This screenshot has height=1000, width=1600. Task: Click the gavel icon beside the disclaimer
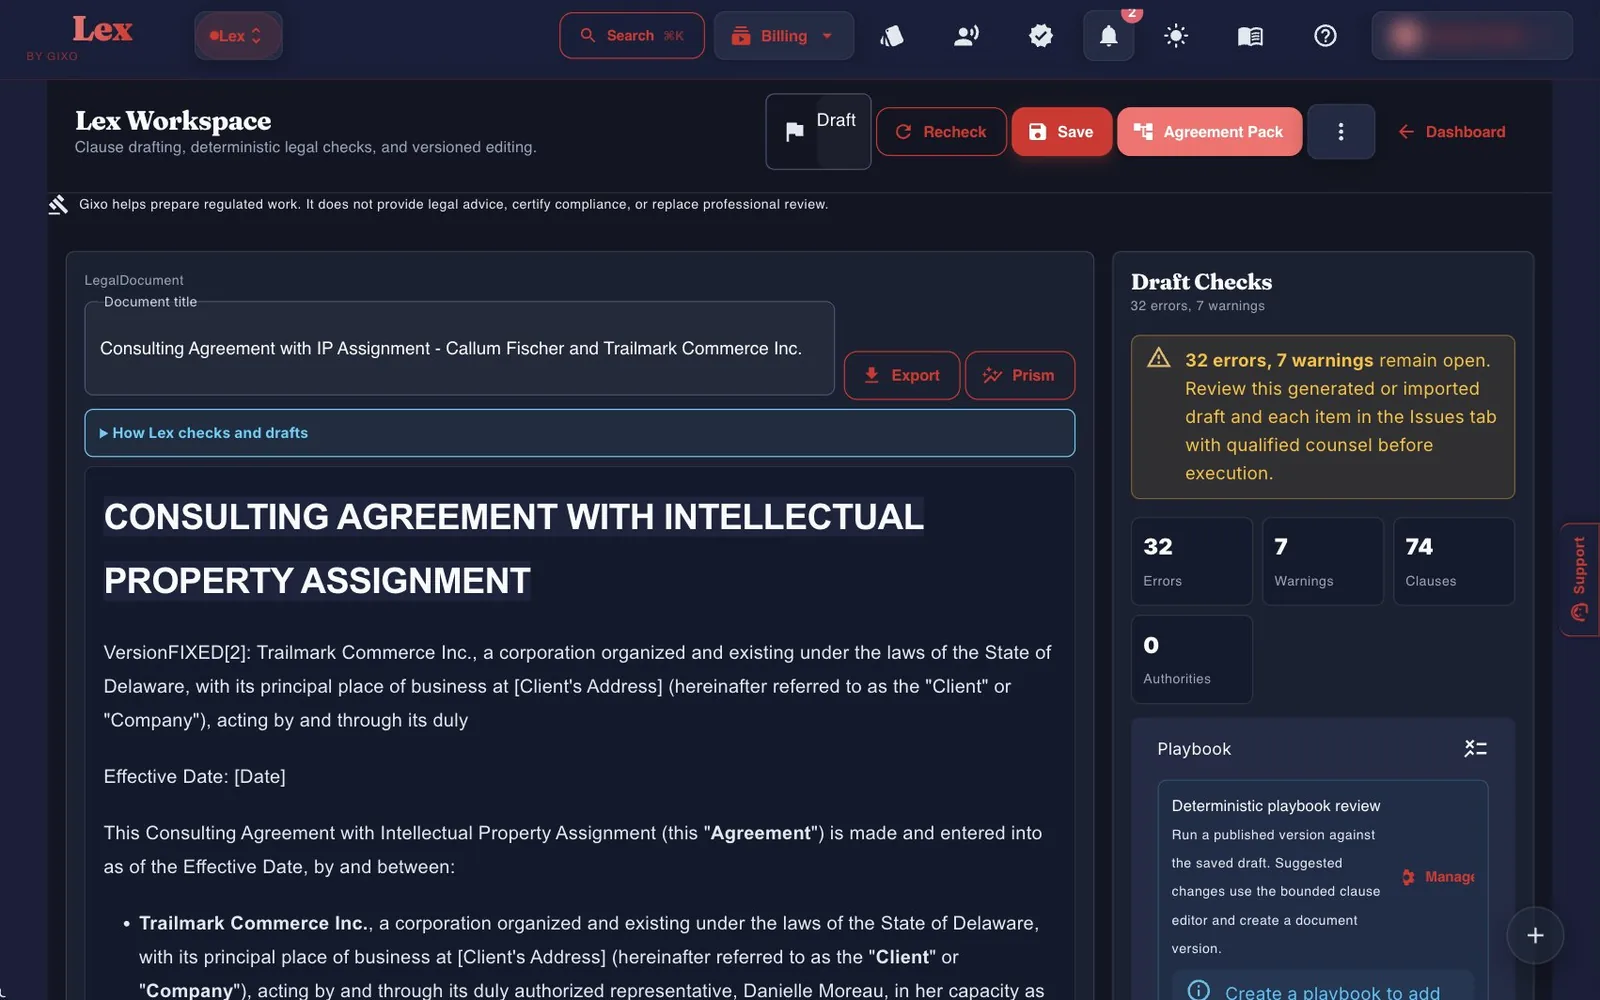click(x=59, y=204)
